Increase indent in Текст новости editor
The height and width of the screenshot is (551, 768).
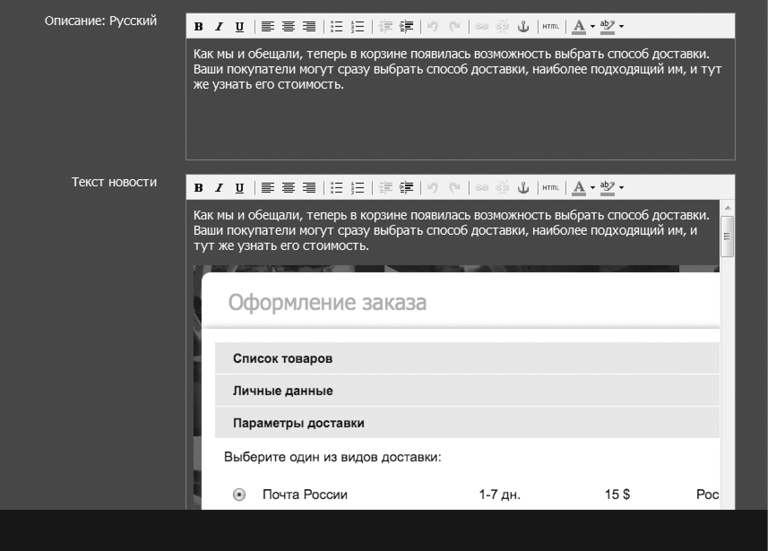pos(407,188)
